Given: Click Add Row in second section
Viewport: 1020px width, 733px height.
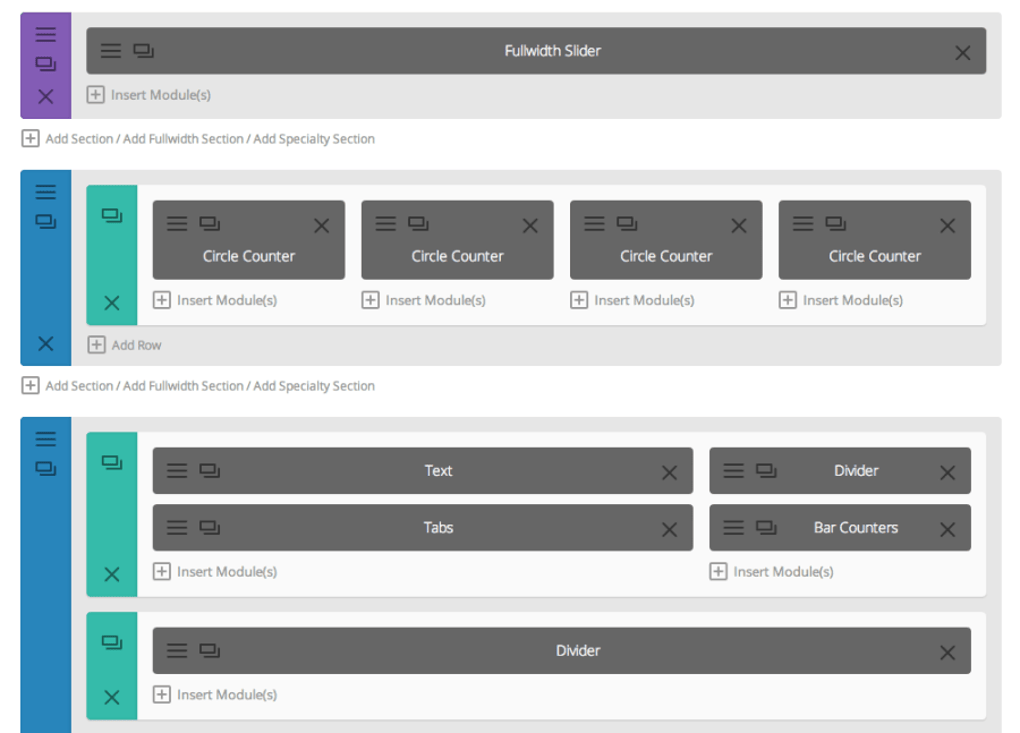Looking at the screenshot, I should [x=136, y=345].
